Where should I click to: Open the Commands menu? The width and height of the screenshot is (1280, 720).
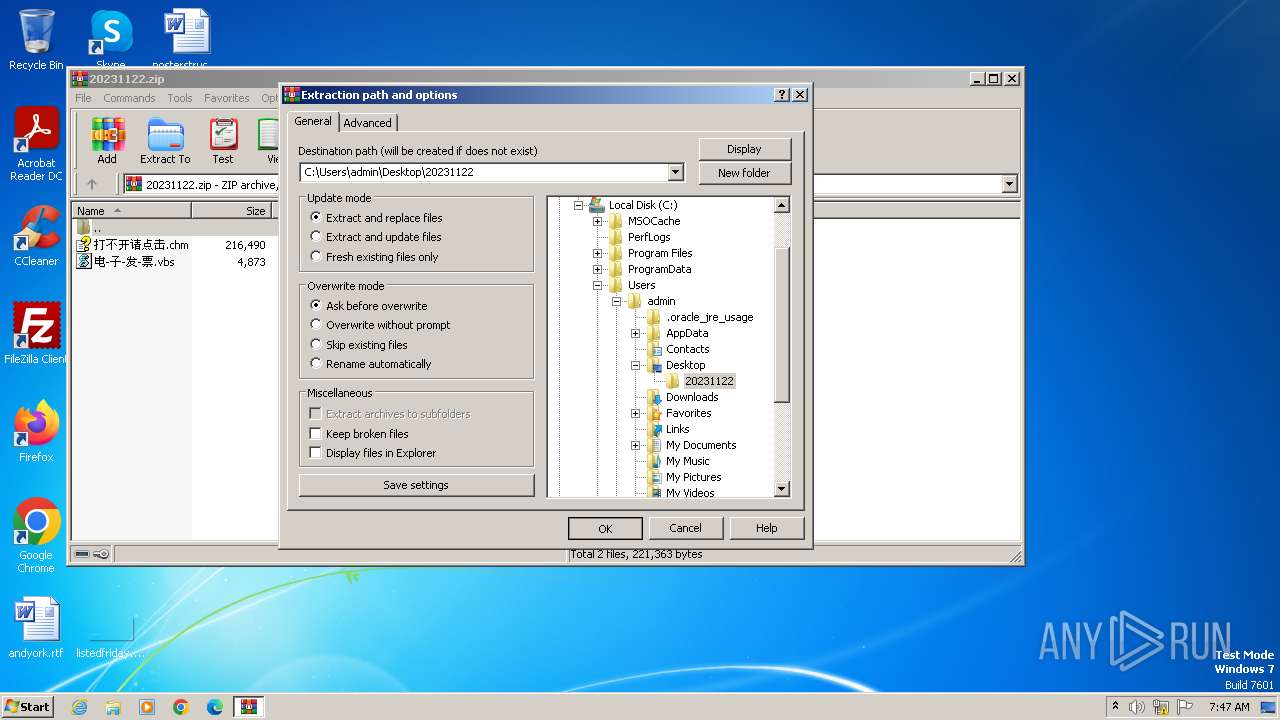coord(129,98)
